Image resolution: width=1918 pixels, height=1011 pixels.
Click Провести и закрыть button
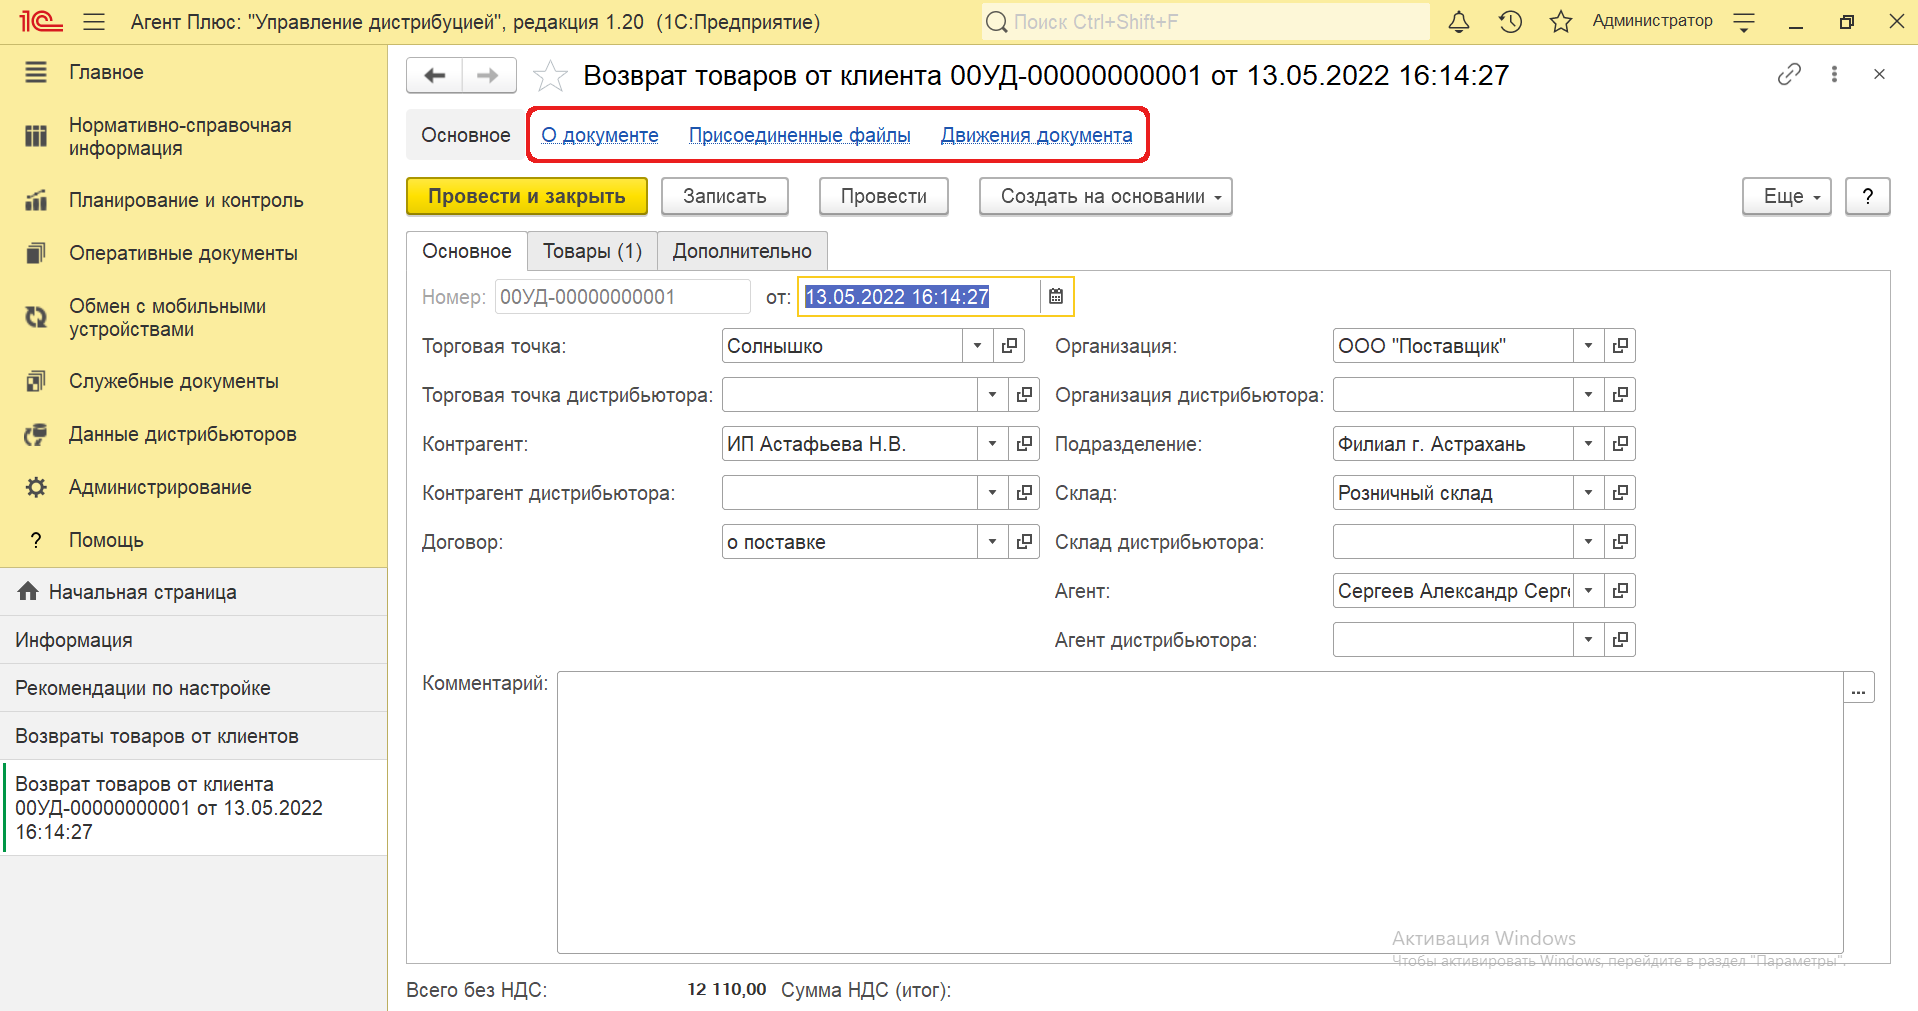pos(527,196)
